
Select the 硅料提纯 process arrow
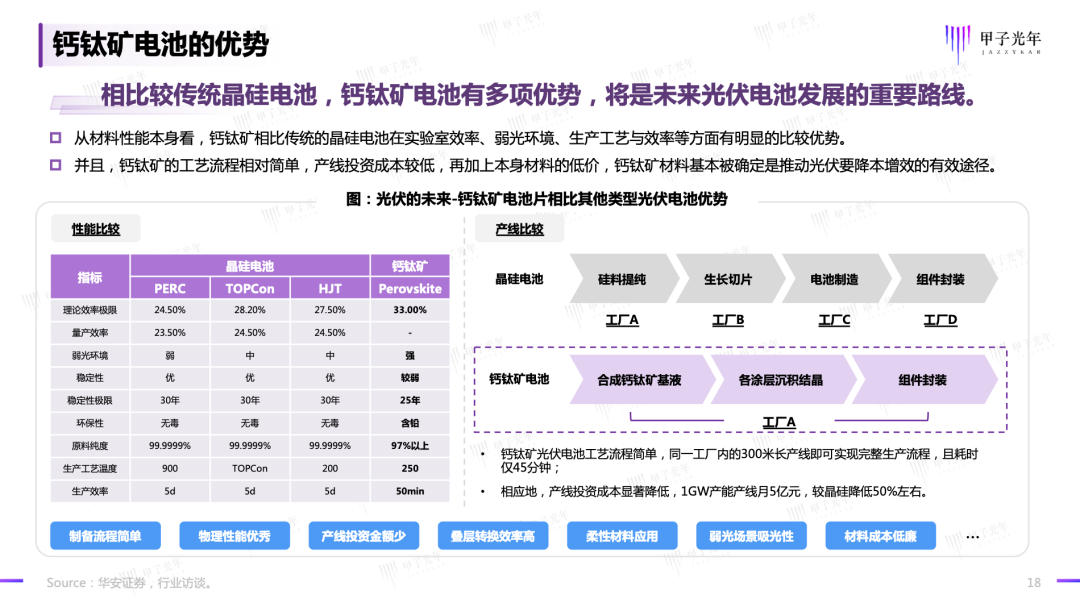pyautogui.click(x=621, y=279)
